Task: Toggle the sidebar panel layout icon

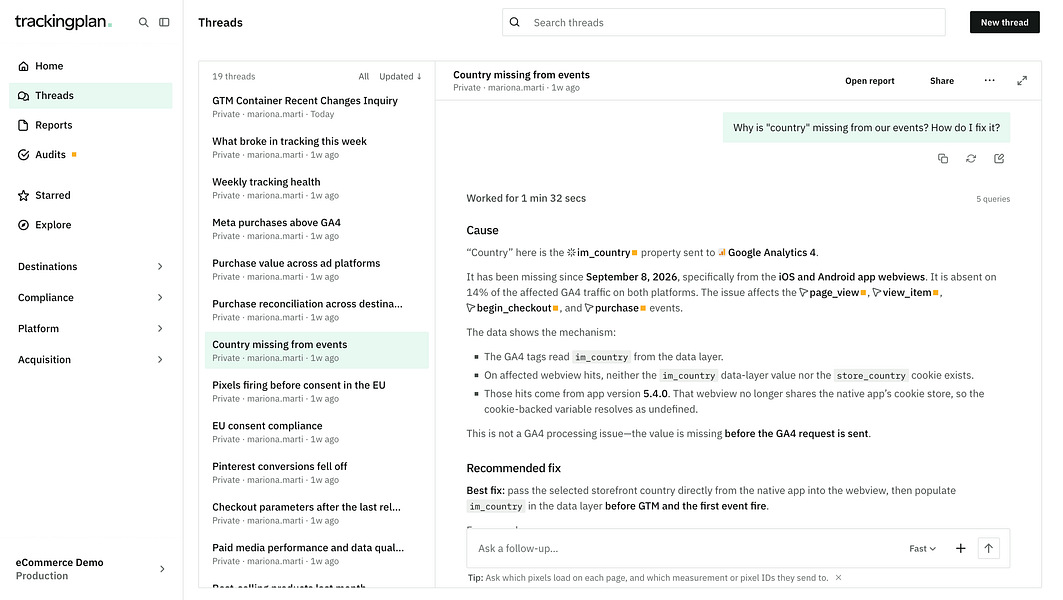Action: (164, 22)
